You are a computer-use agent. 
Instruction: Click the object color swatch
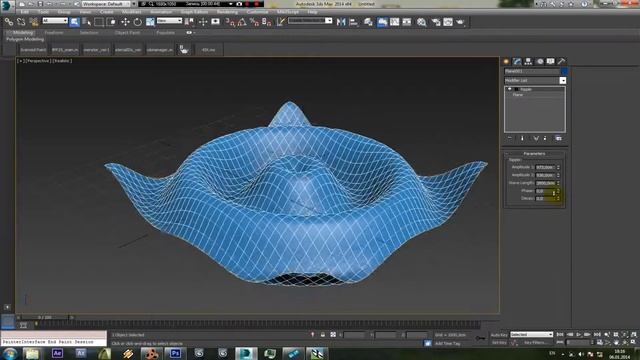pos(564,71)
